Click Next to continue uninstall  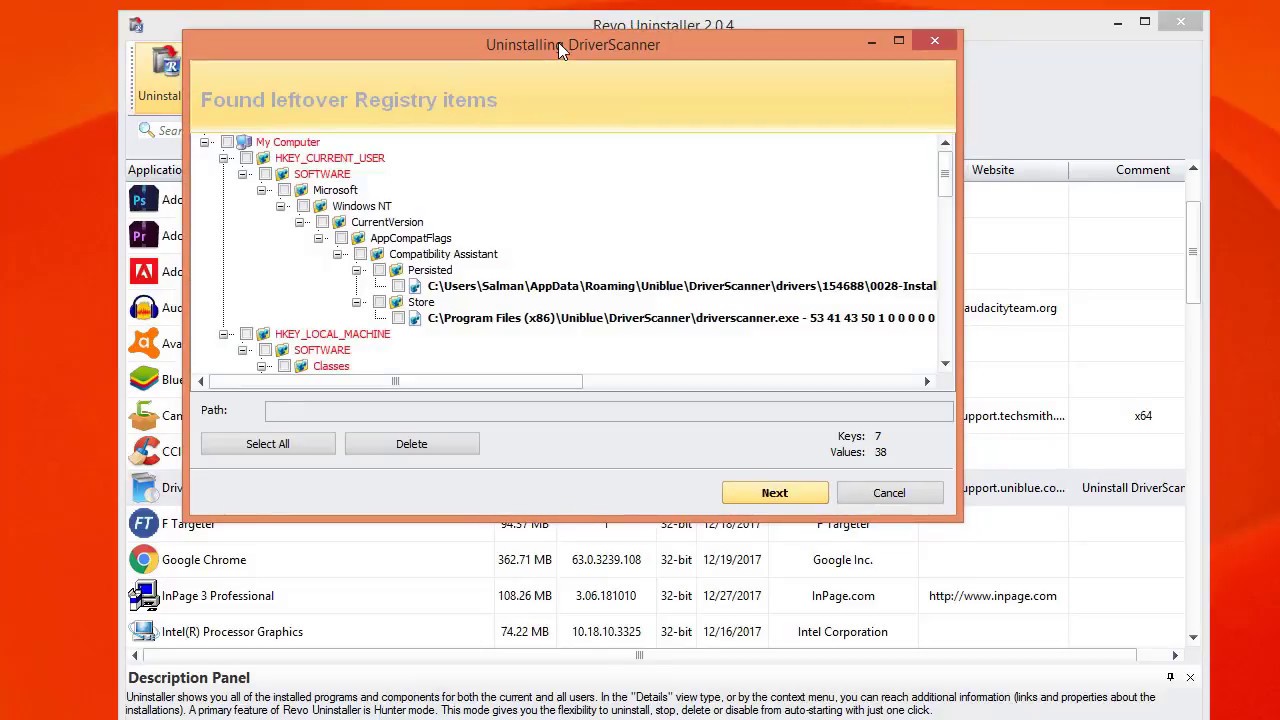point(775,493)
